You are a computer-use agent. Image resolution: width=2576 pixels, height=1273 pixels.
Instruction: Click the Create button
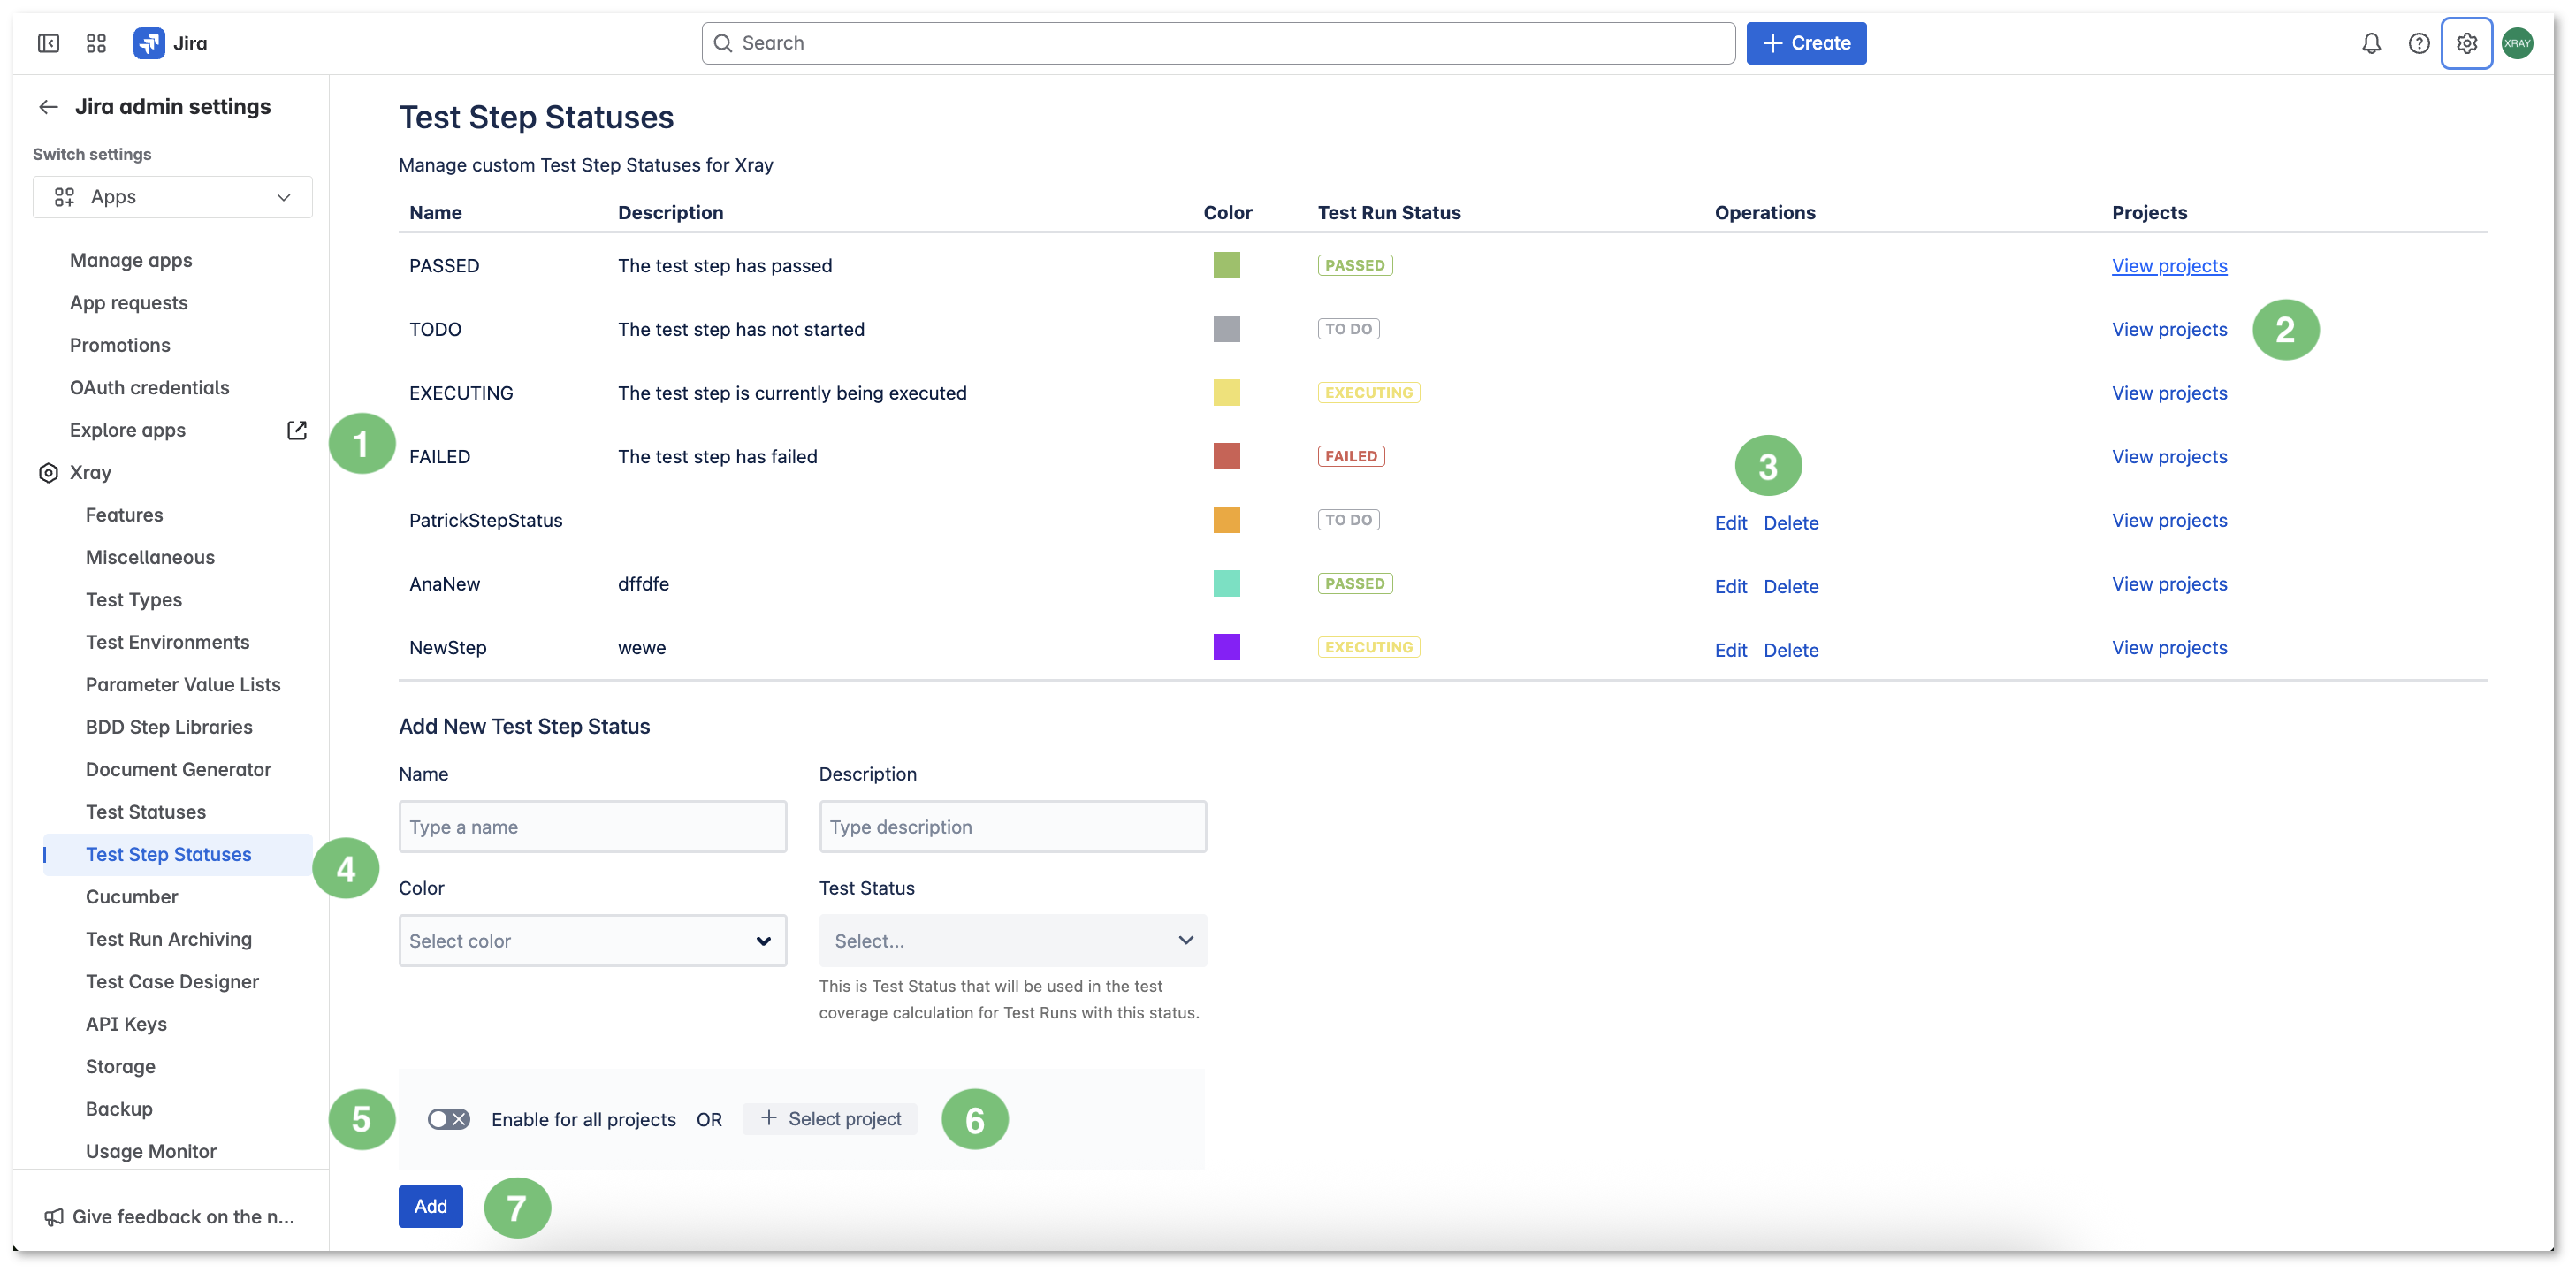[1806, 43]
